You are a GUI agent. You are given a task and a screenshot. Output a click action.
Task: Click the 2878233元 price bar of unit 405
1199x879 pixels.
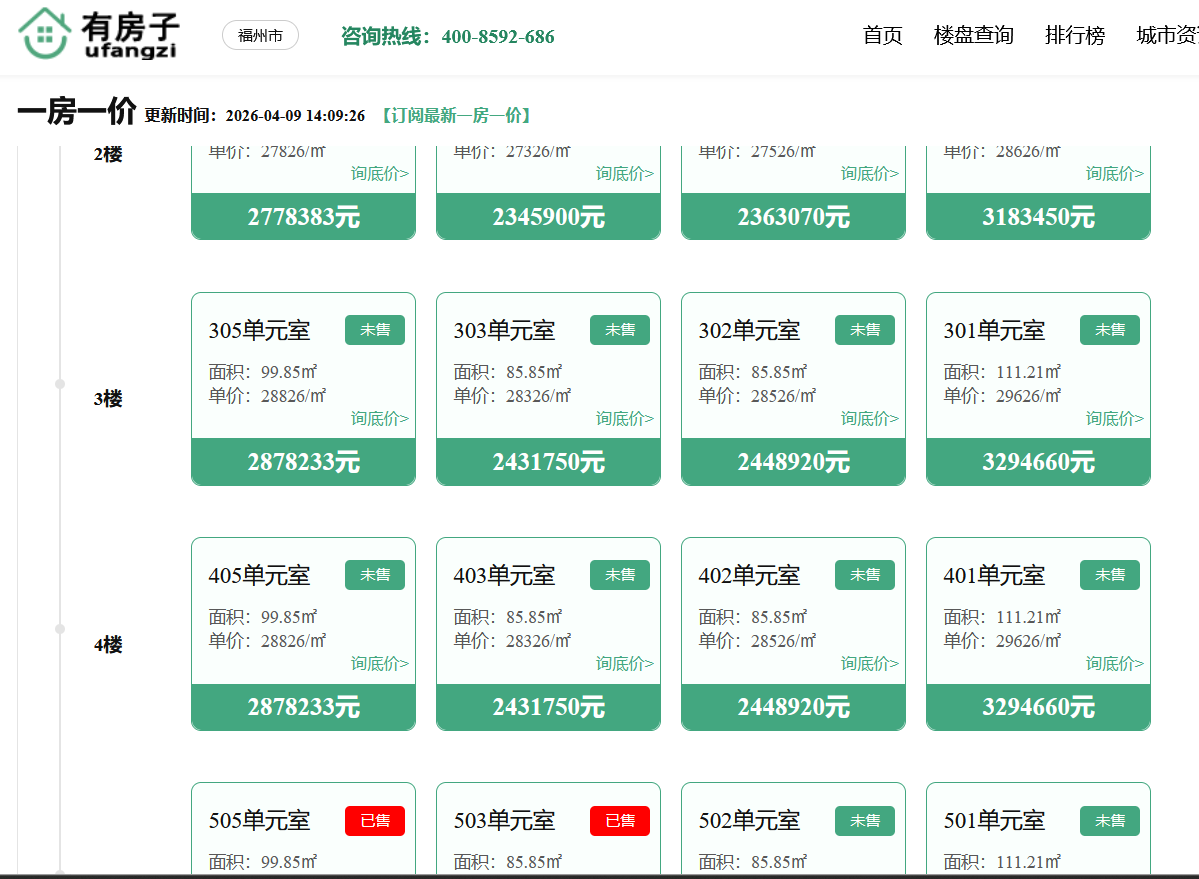303,707
